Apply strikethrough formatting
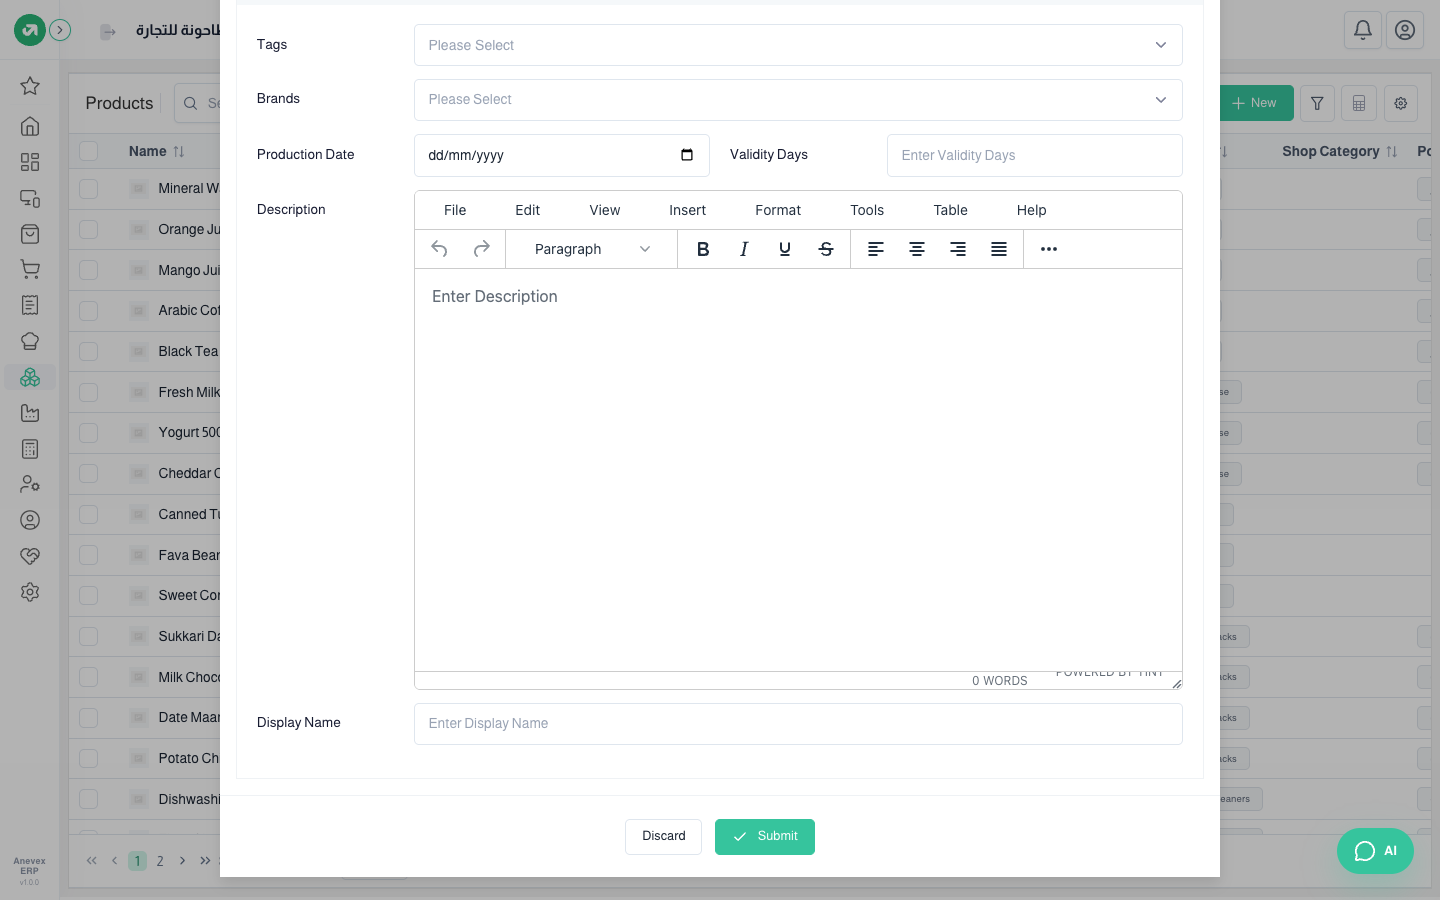 pyautogui.click(x=826, y=249)
